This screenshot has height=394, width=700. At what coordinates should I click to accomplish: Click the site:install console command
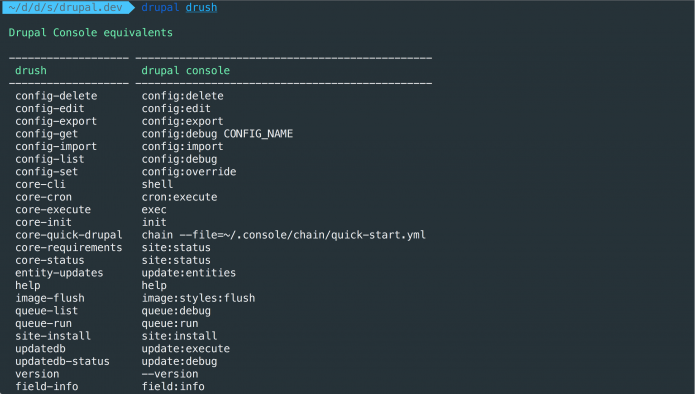tap(179, 336)
